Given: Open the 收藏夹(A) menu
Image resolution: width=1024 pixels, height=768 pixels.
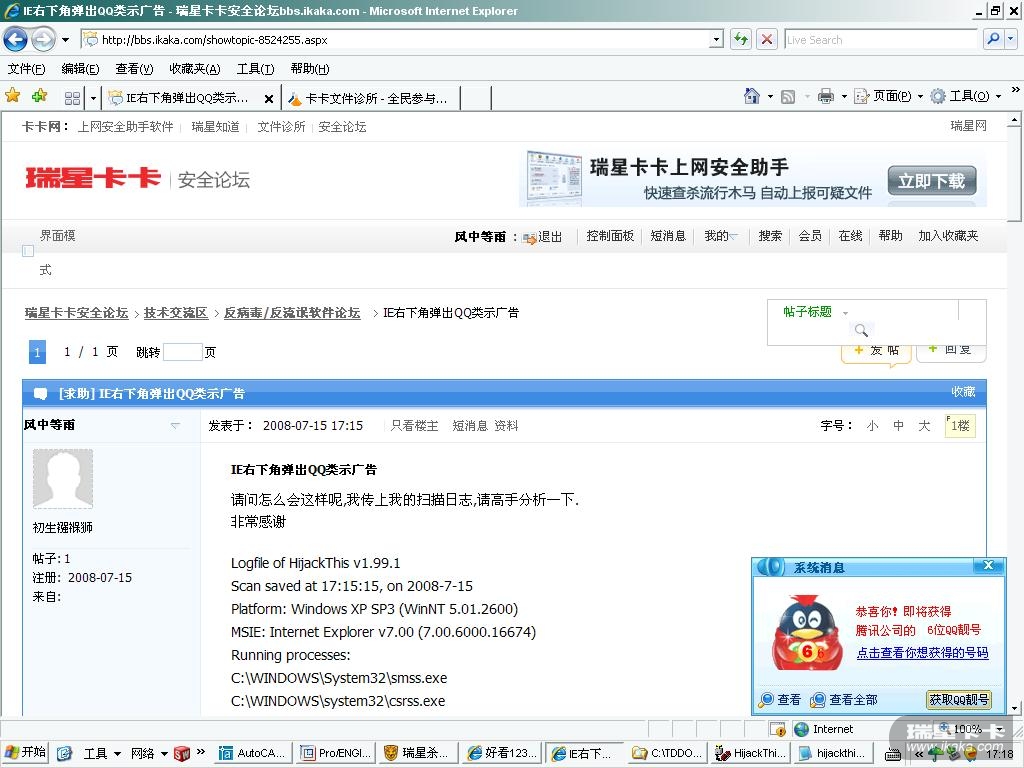Looking at the screenshot, I should coord(195,69).
